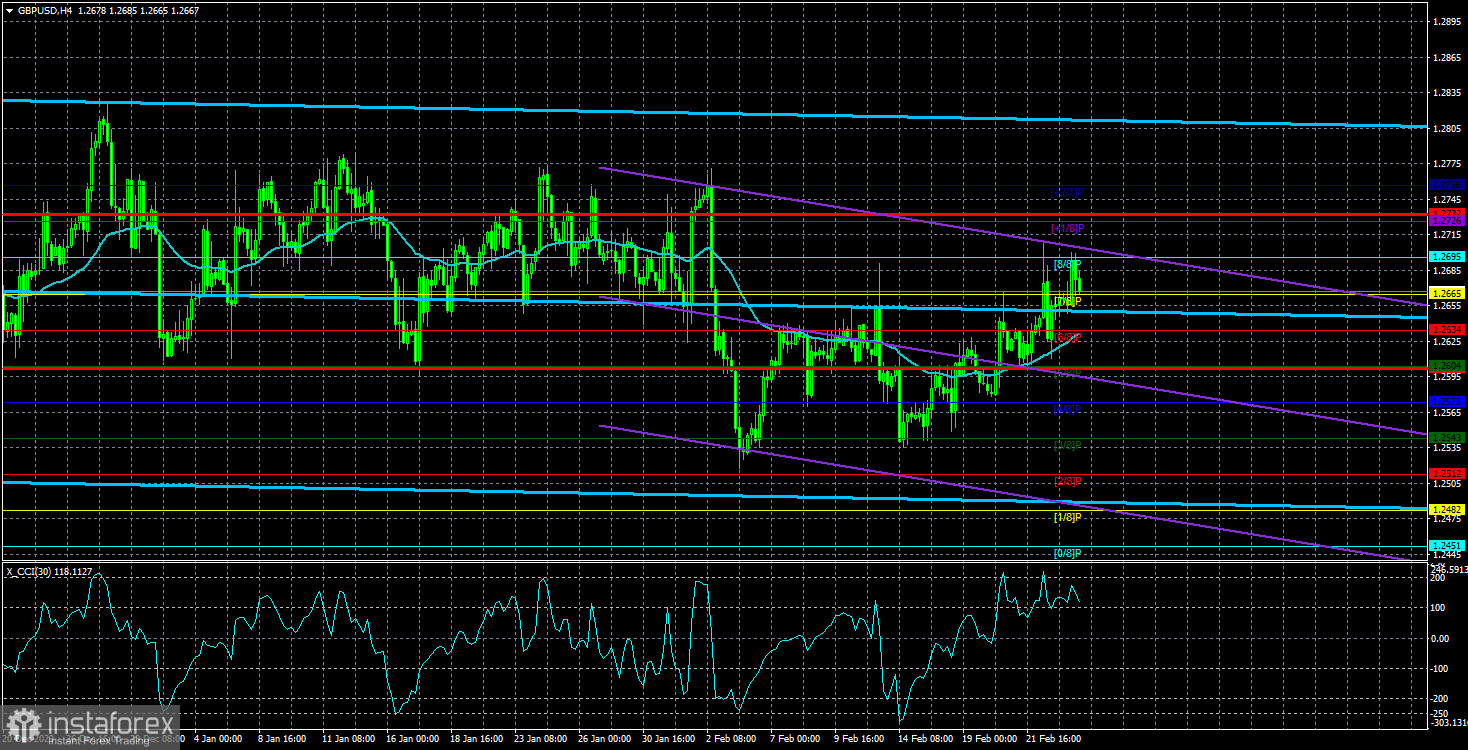
Task: Click the purple 1.2726 price tag
Action: [x=1447, y=221]
